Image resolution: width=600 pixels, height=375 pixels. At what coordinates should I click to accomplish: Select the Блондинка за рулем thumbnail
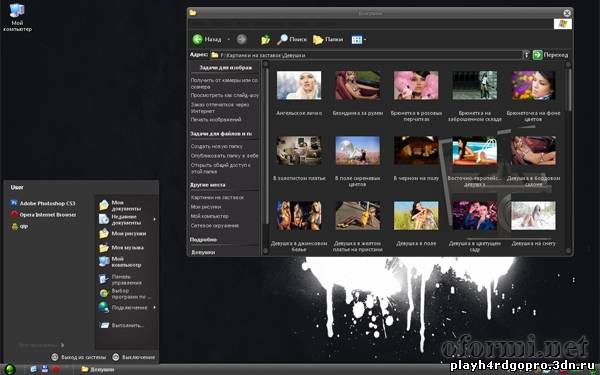click(358, 85)
